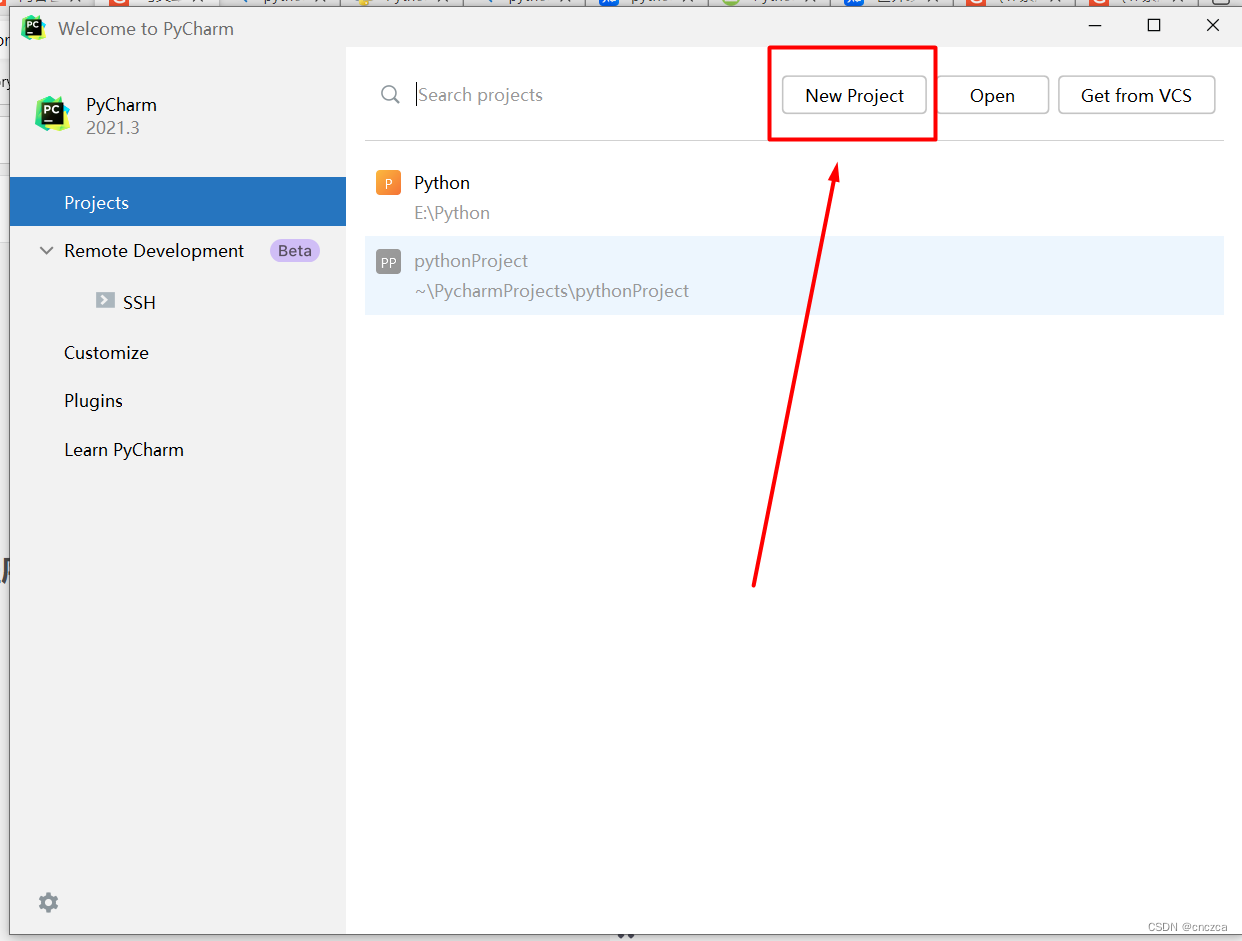Open the SSH entry
This screenshot has height=941, width=1242.
139,302
